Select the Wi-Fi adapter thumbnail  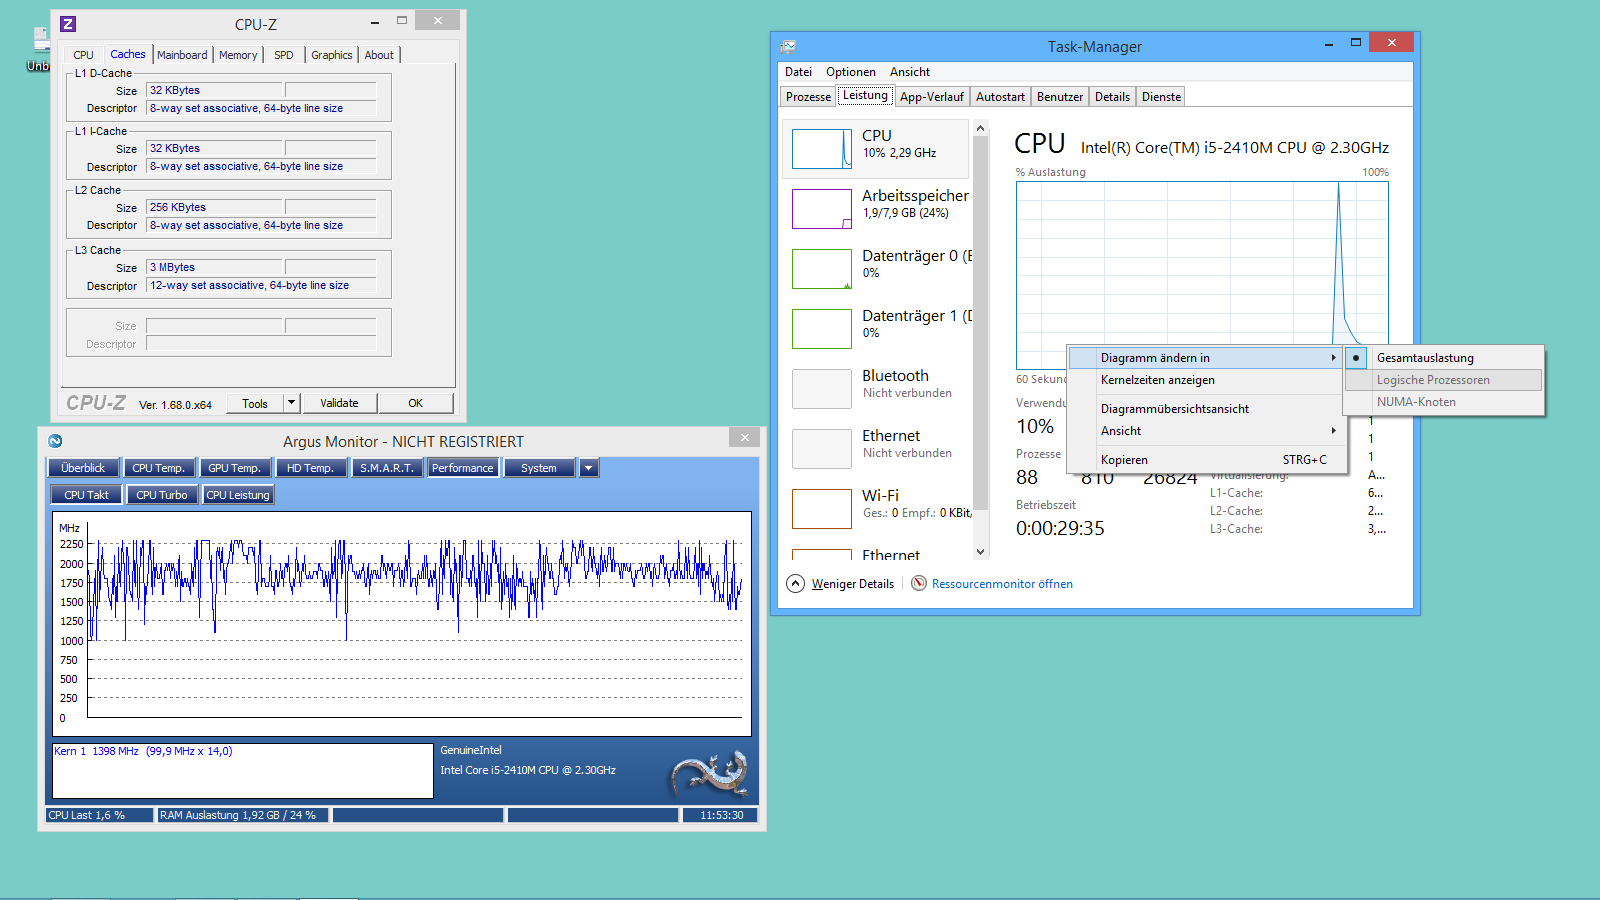tap(822, 509)
